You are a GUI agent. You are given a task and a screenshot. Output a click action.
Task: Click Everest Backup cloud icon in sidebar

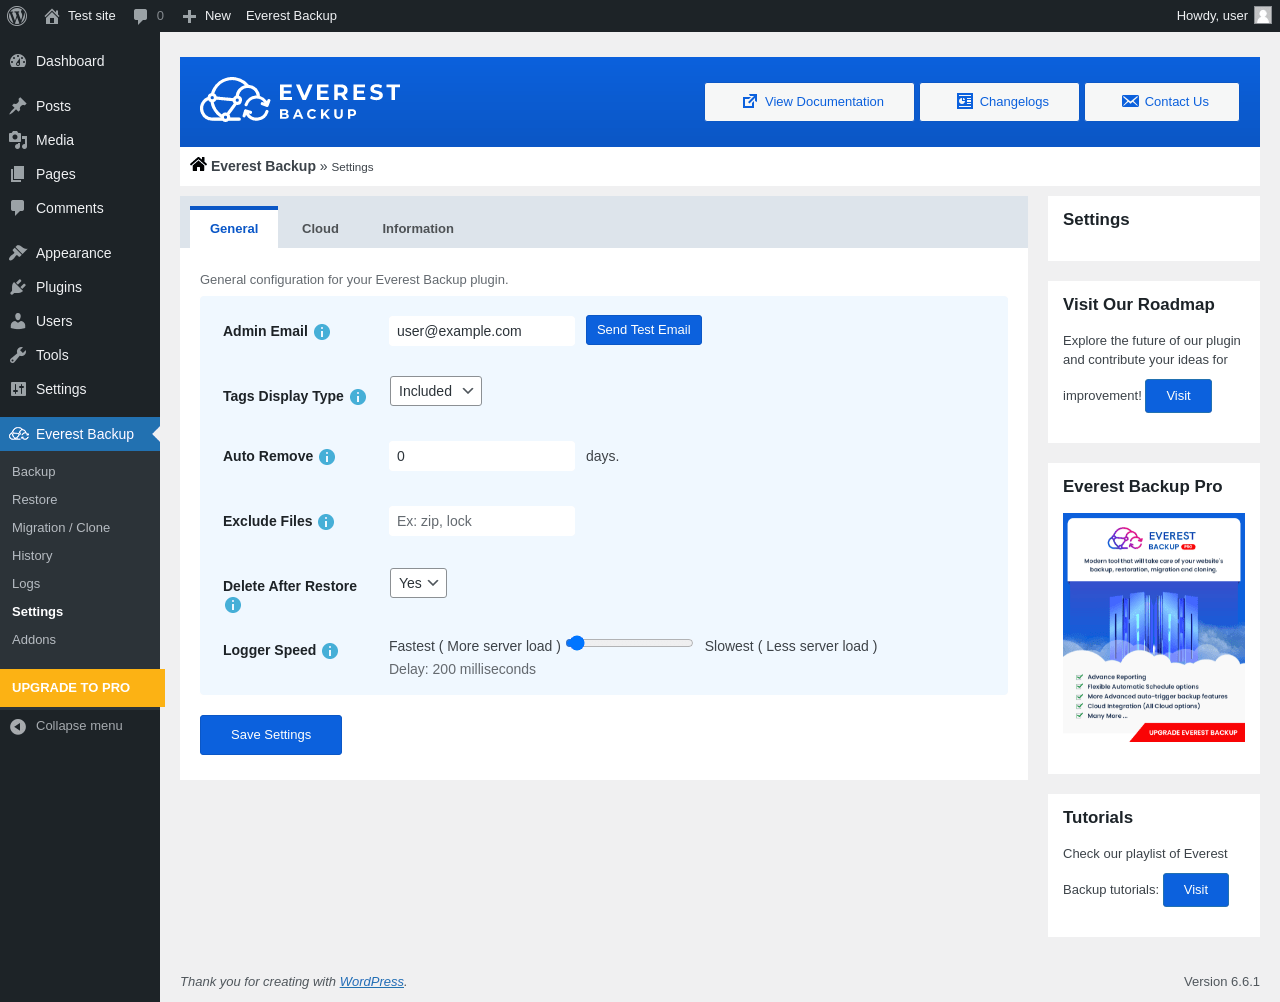tap(18, 434)
